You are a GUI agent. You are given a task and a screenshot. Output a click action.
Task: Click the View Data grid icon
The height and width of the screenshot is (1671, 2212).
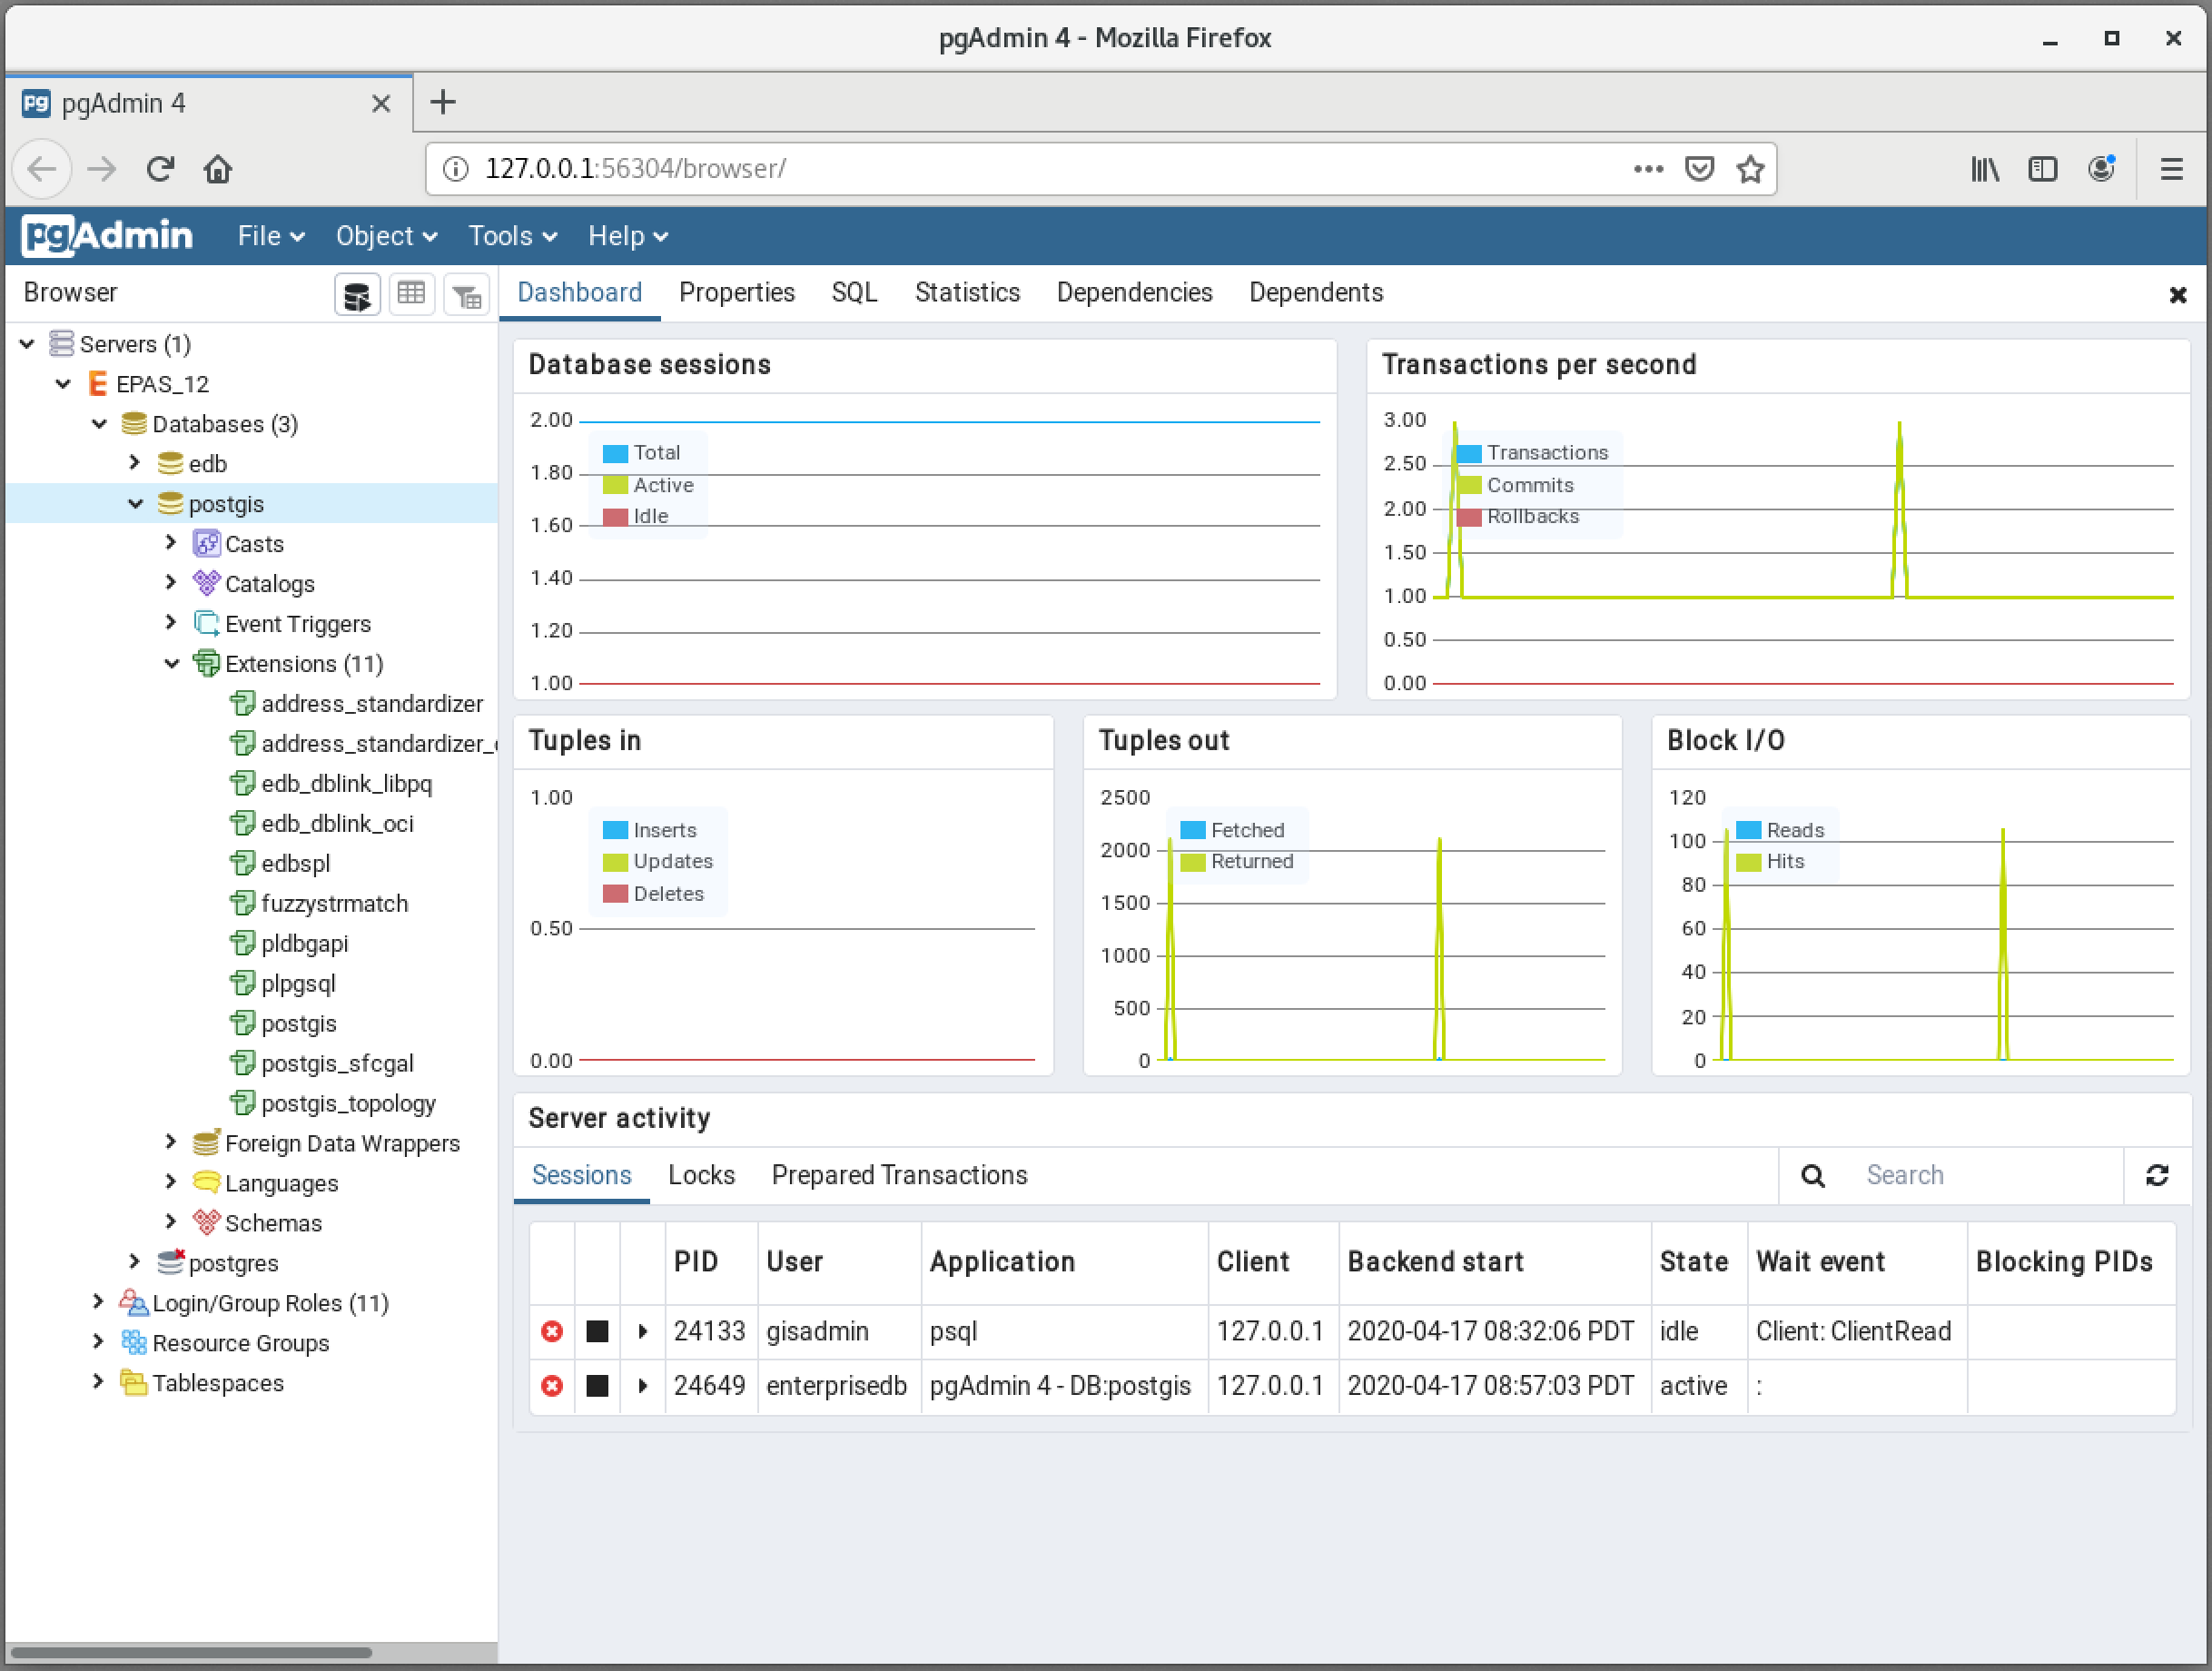click(411, 294)
